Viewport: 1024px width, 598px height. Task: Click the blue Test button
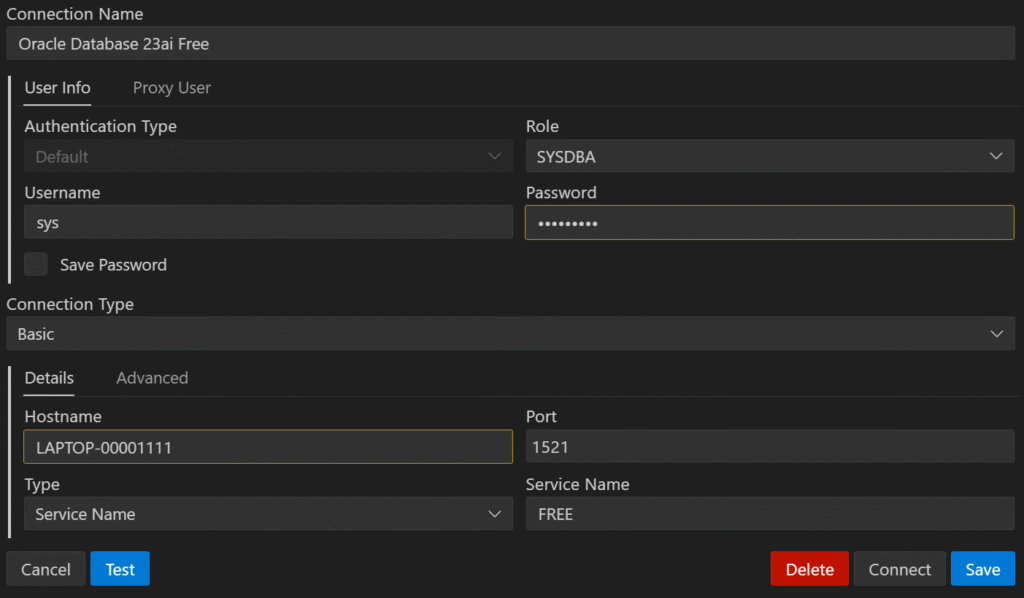(120, 569)
